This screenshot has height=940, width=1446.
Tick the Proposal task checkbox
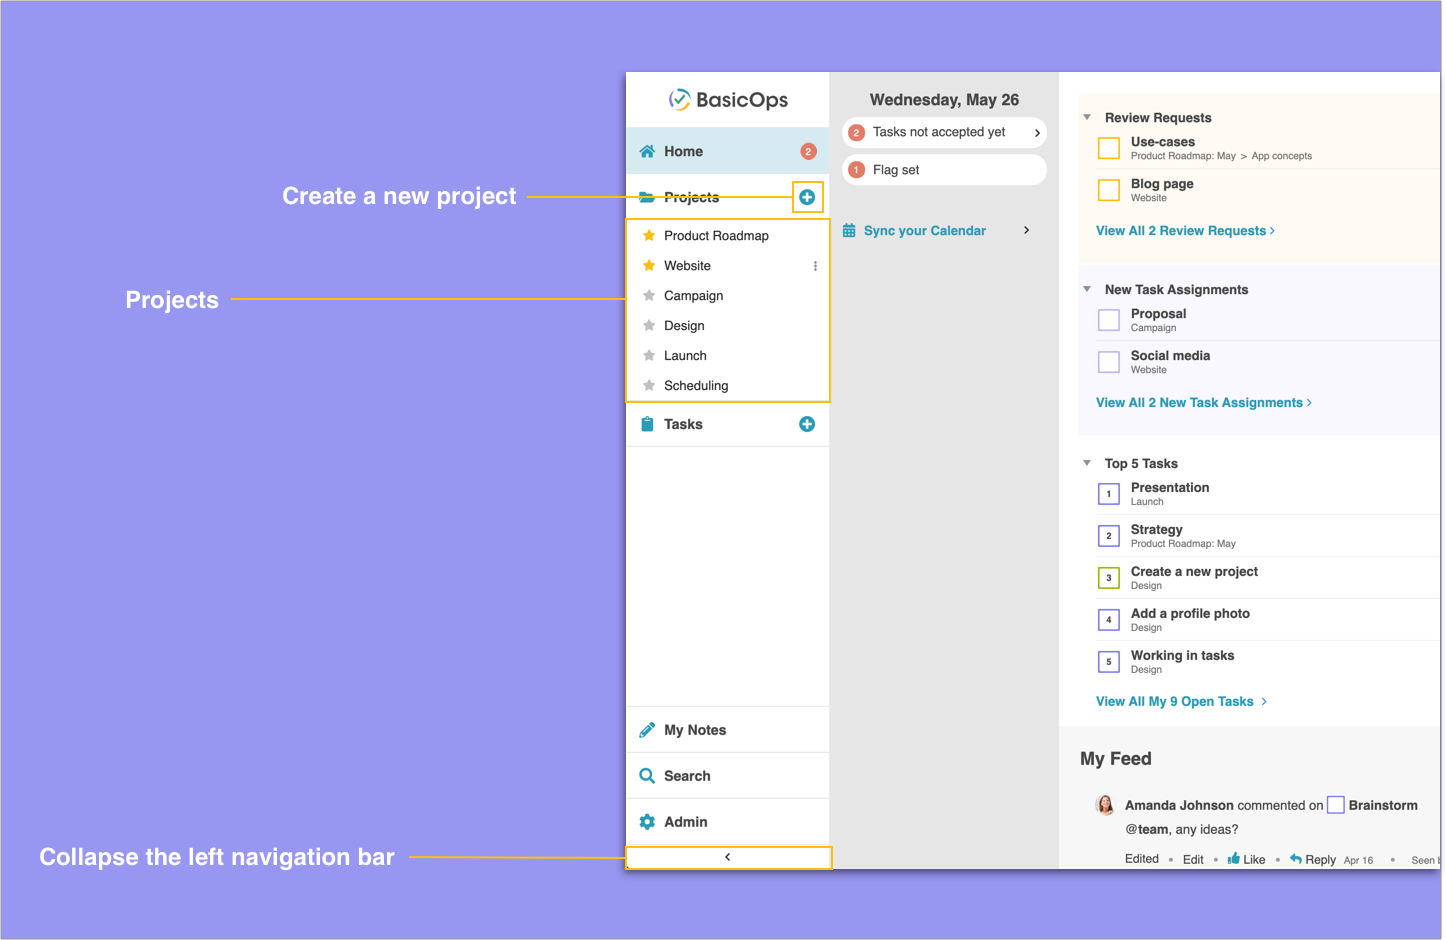point(1109,320)
